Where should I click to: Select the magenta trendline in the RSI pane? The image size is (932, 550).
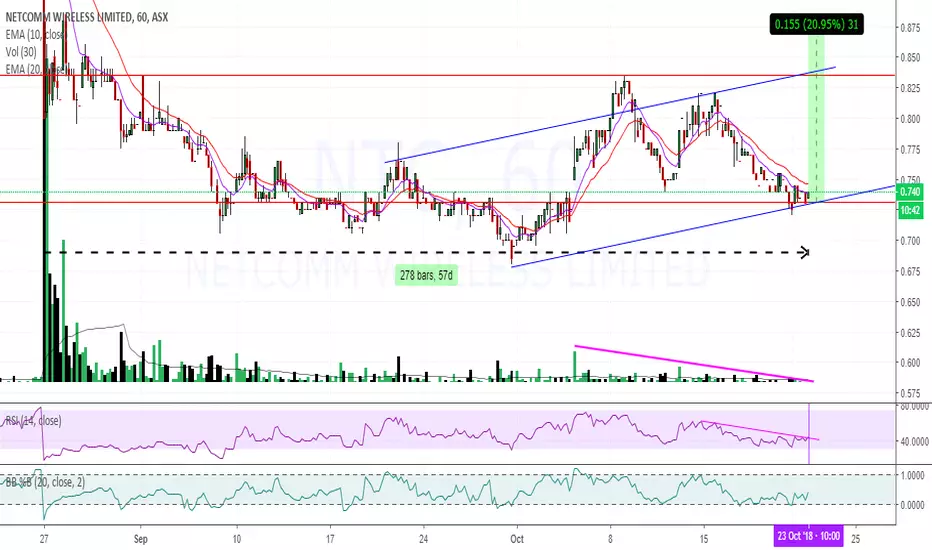point(761,430)
